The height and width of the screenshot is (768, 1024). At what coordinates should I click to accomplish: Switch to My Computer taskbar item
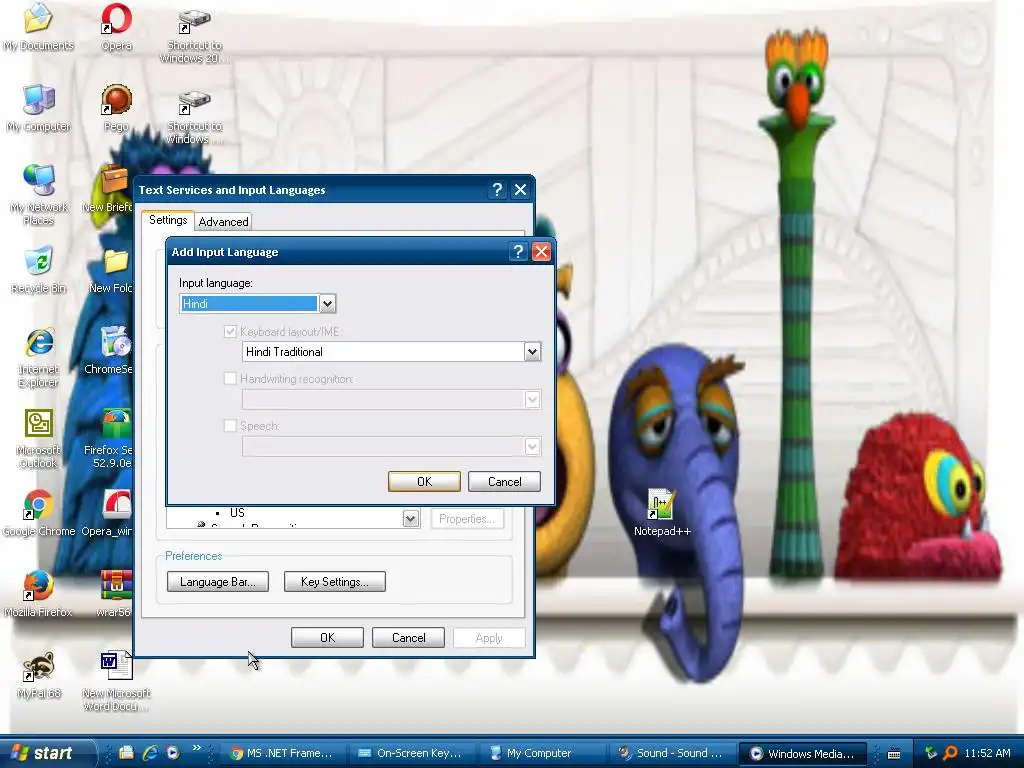[541, 754]
